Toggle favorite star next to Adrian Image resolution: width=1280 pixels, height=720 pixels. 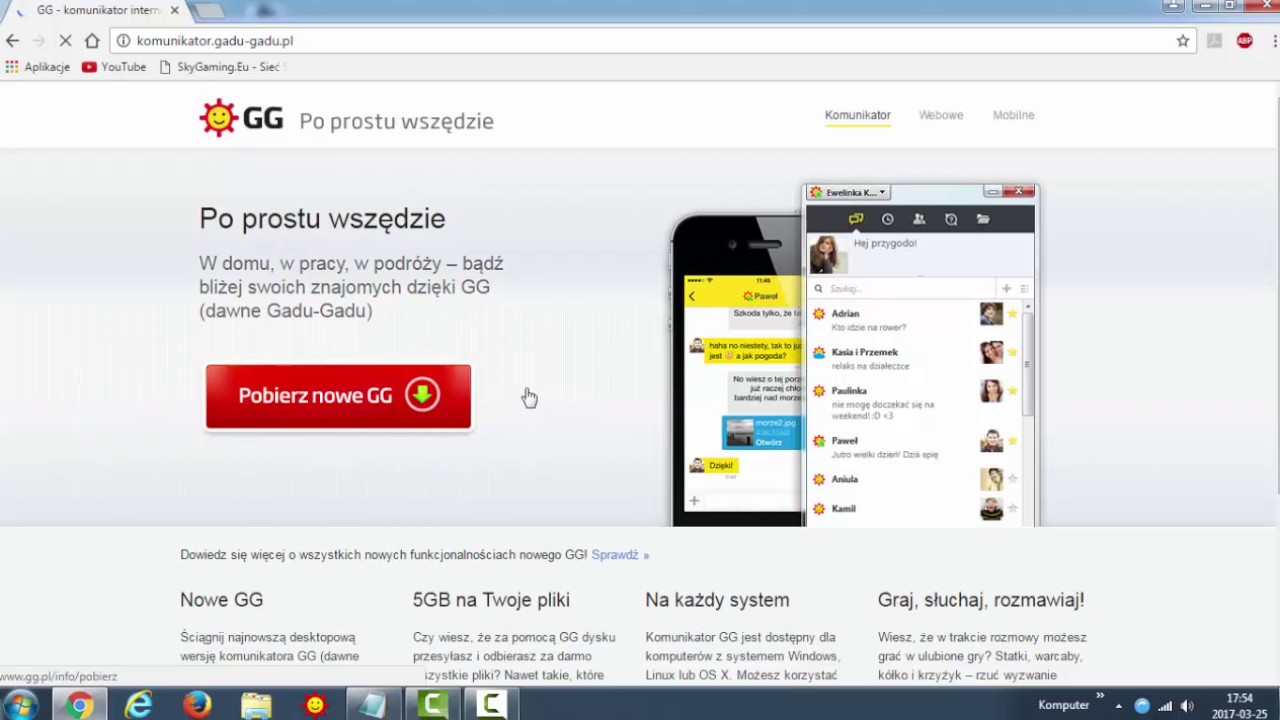pyautogui.click(x=1012, y=314)
